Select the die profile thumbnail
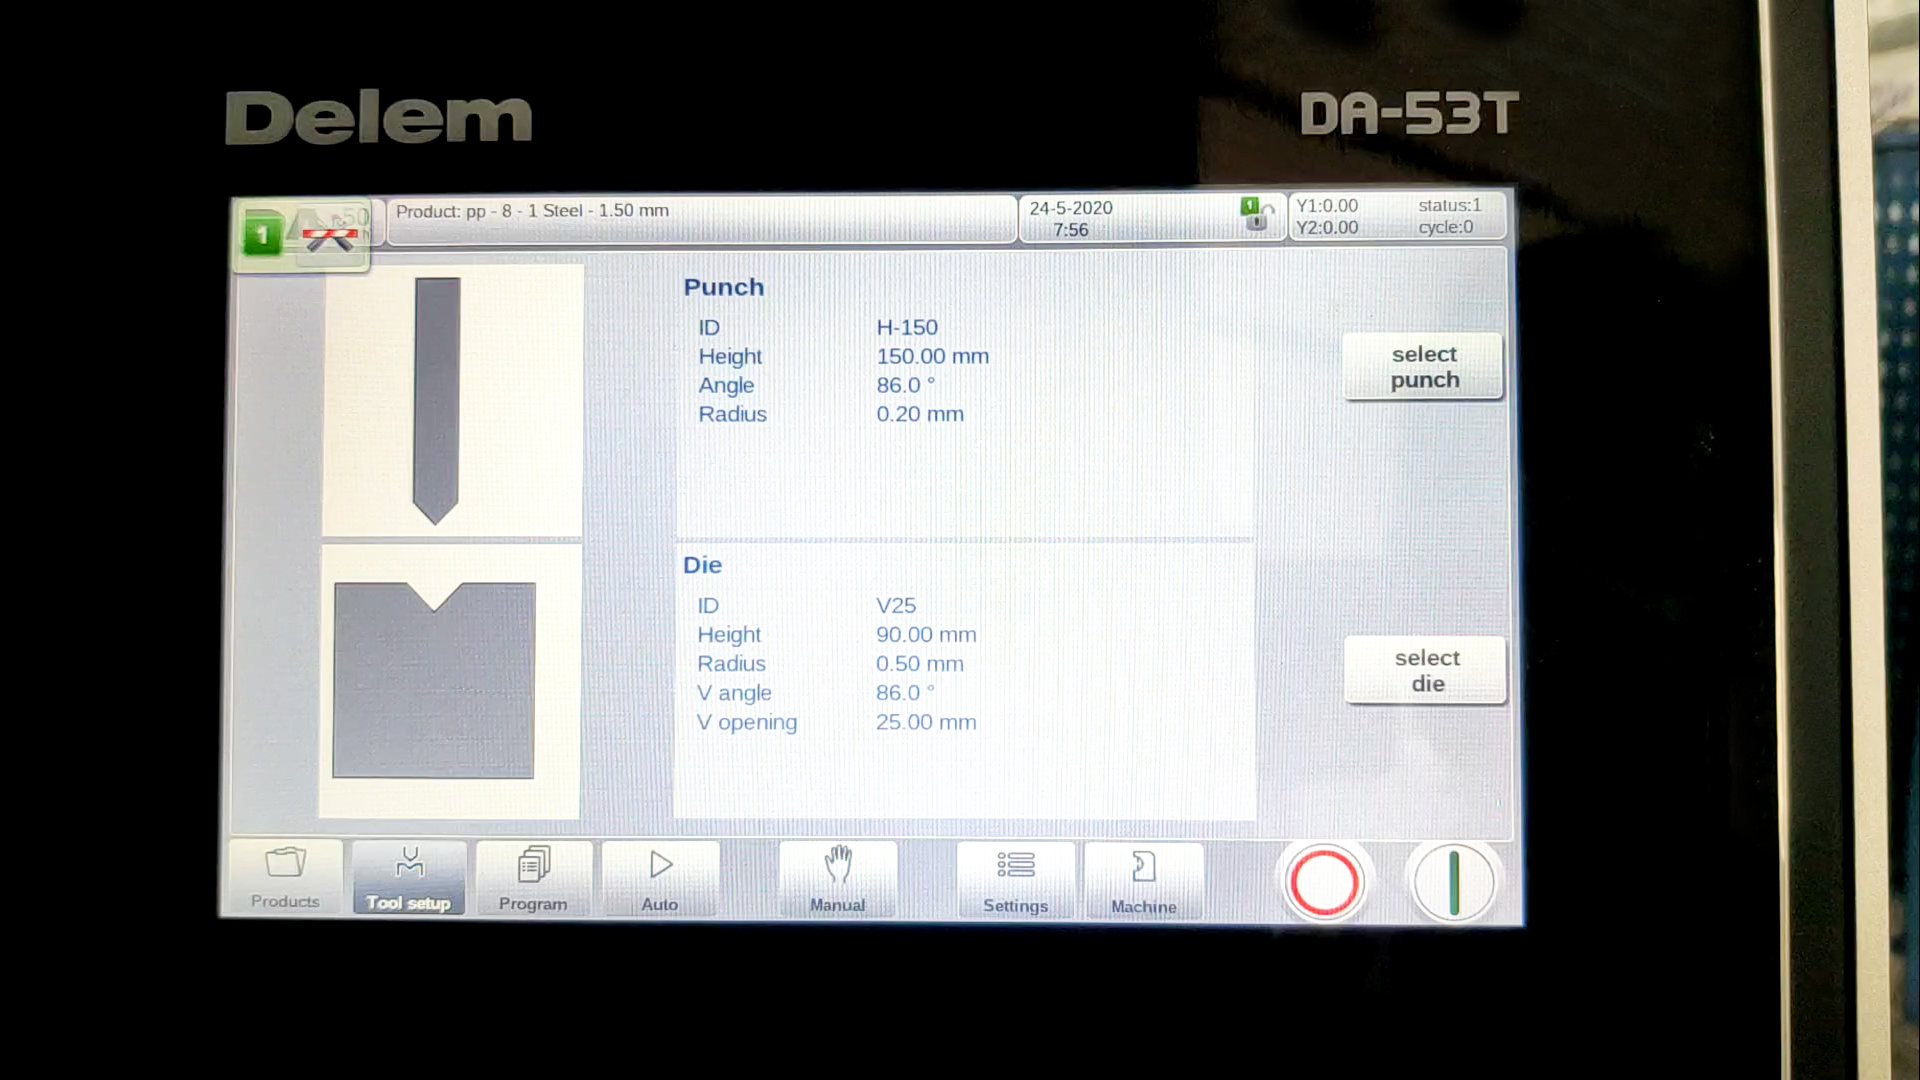This screenshot has height=1080, width=1920. [450, 681]
